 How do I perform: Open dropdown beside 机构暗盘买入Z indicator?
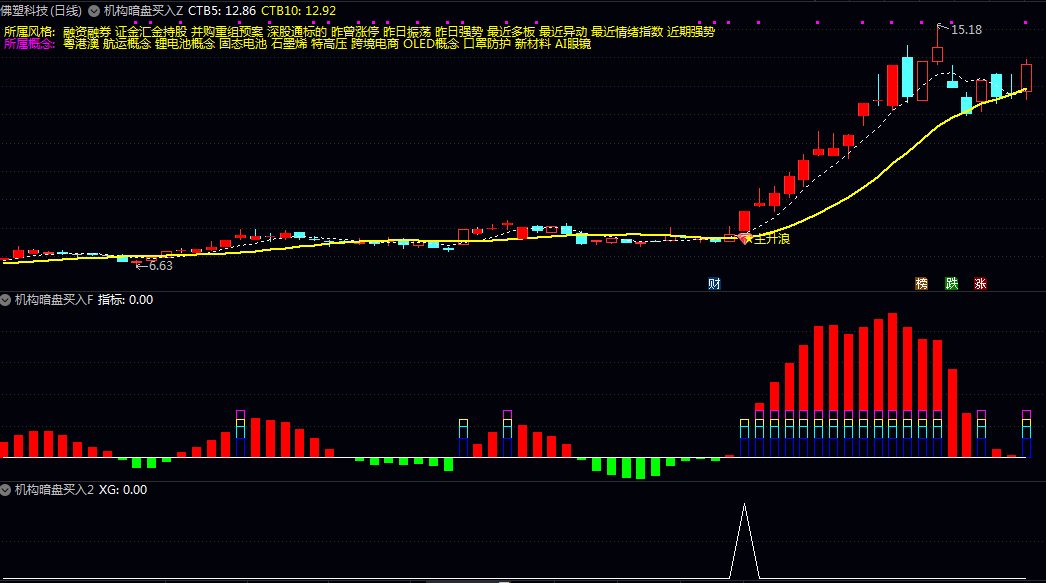pos(94,11)
